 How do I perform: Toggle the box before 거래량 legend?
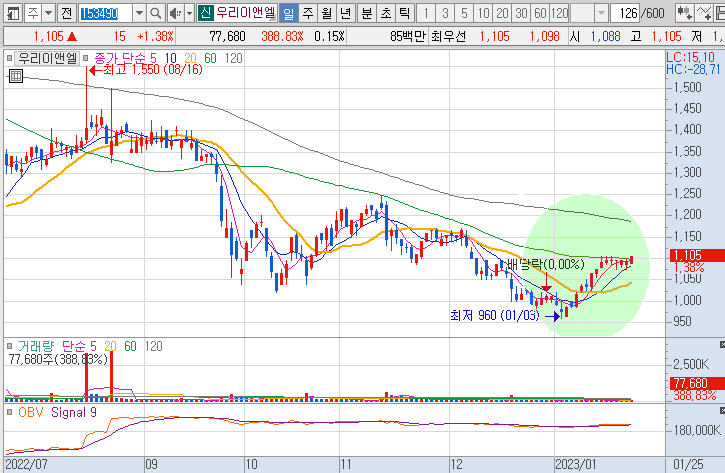9,346
